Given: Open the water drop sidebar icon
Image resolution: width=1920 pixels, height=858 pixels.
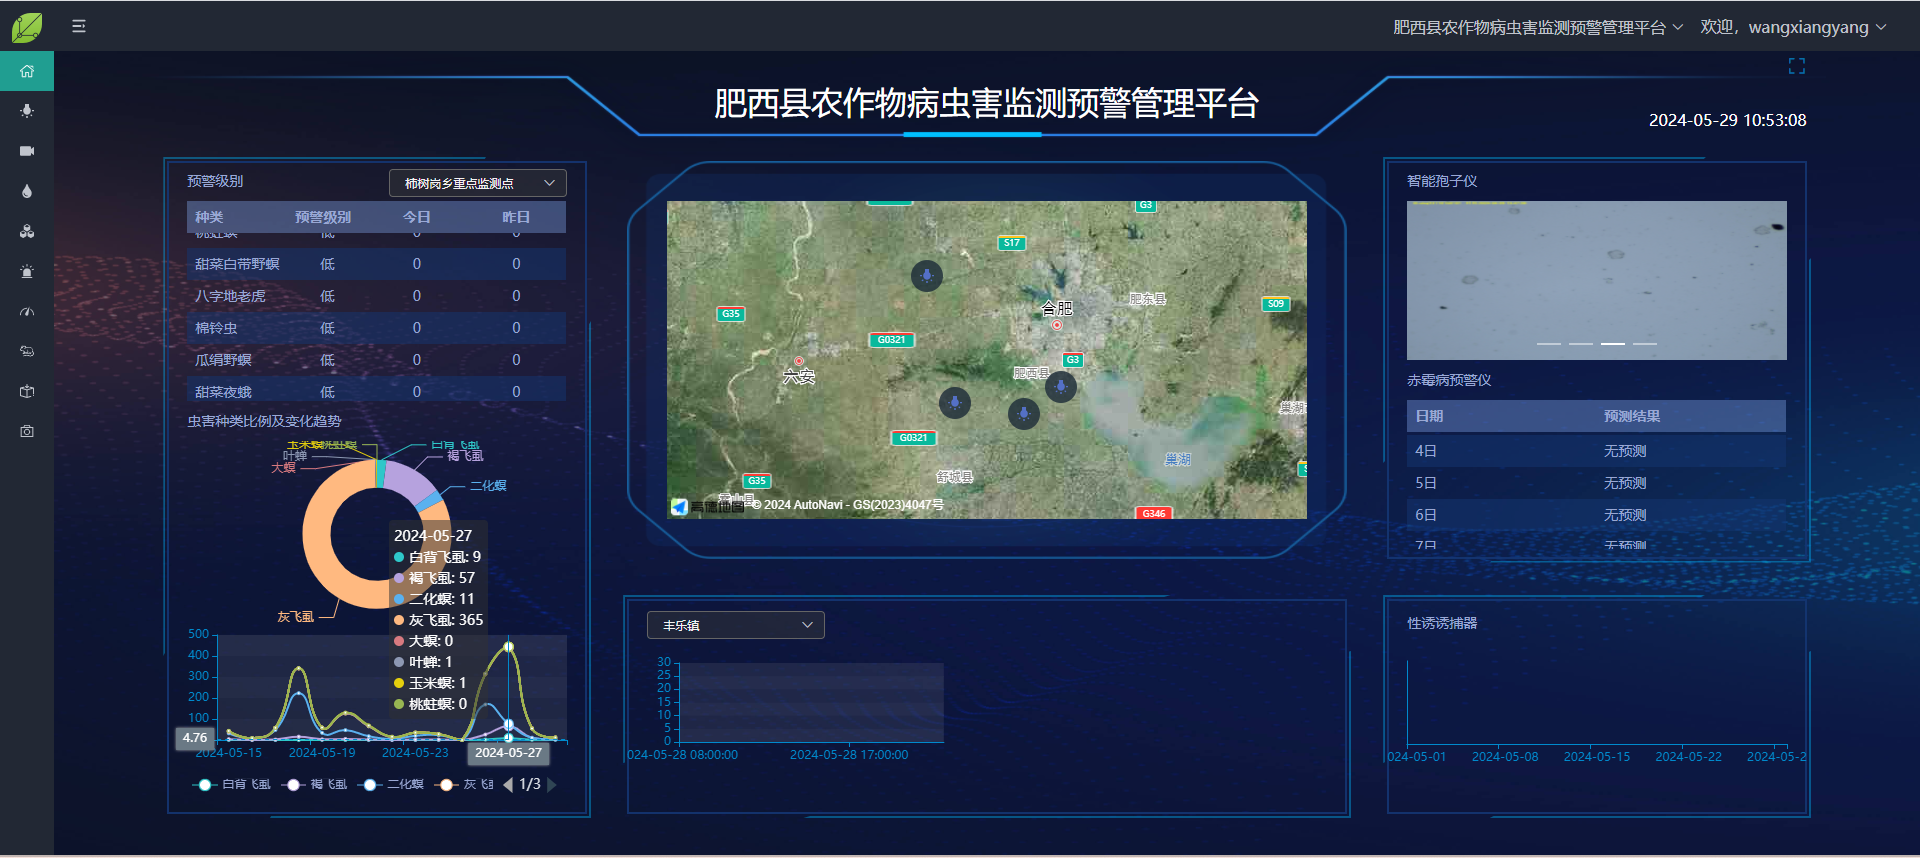Looking at the screenshot, I should coord(27,191).
